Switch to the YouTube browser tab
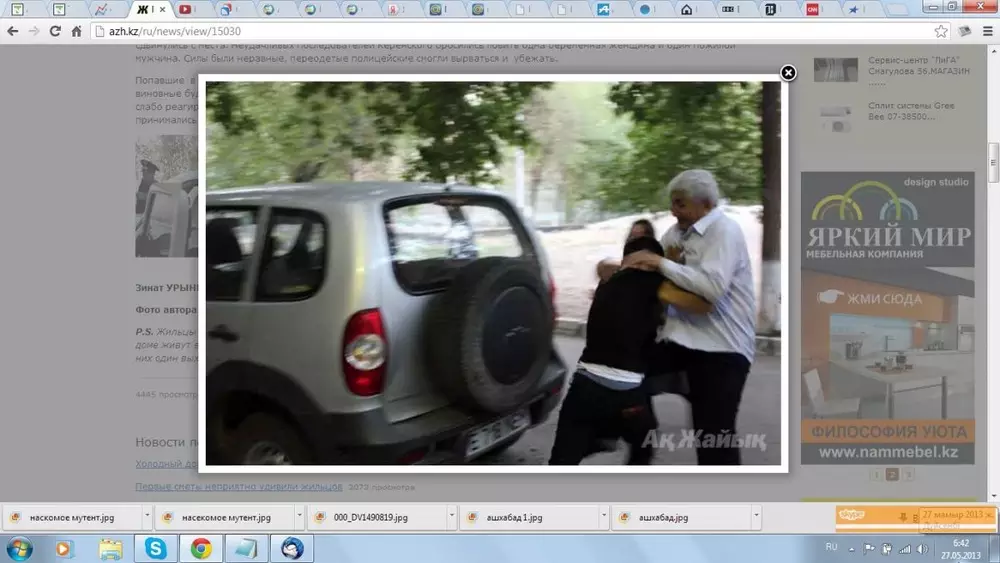Screen dimensions: 1000x563 (x=185, y=9)
